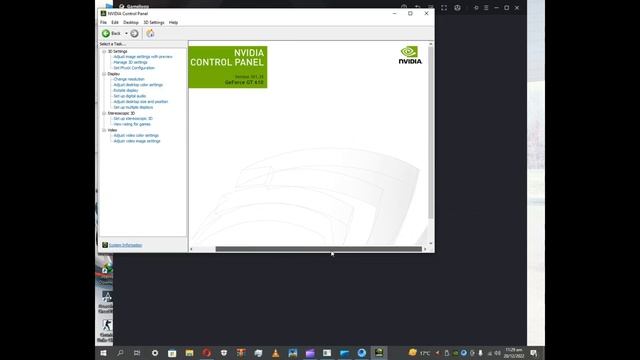
Task: Collapse the Stereoscopic 3D tree node
Action: point(104,113)
